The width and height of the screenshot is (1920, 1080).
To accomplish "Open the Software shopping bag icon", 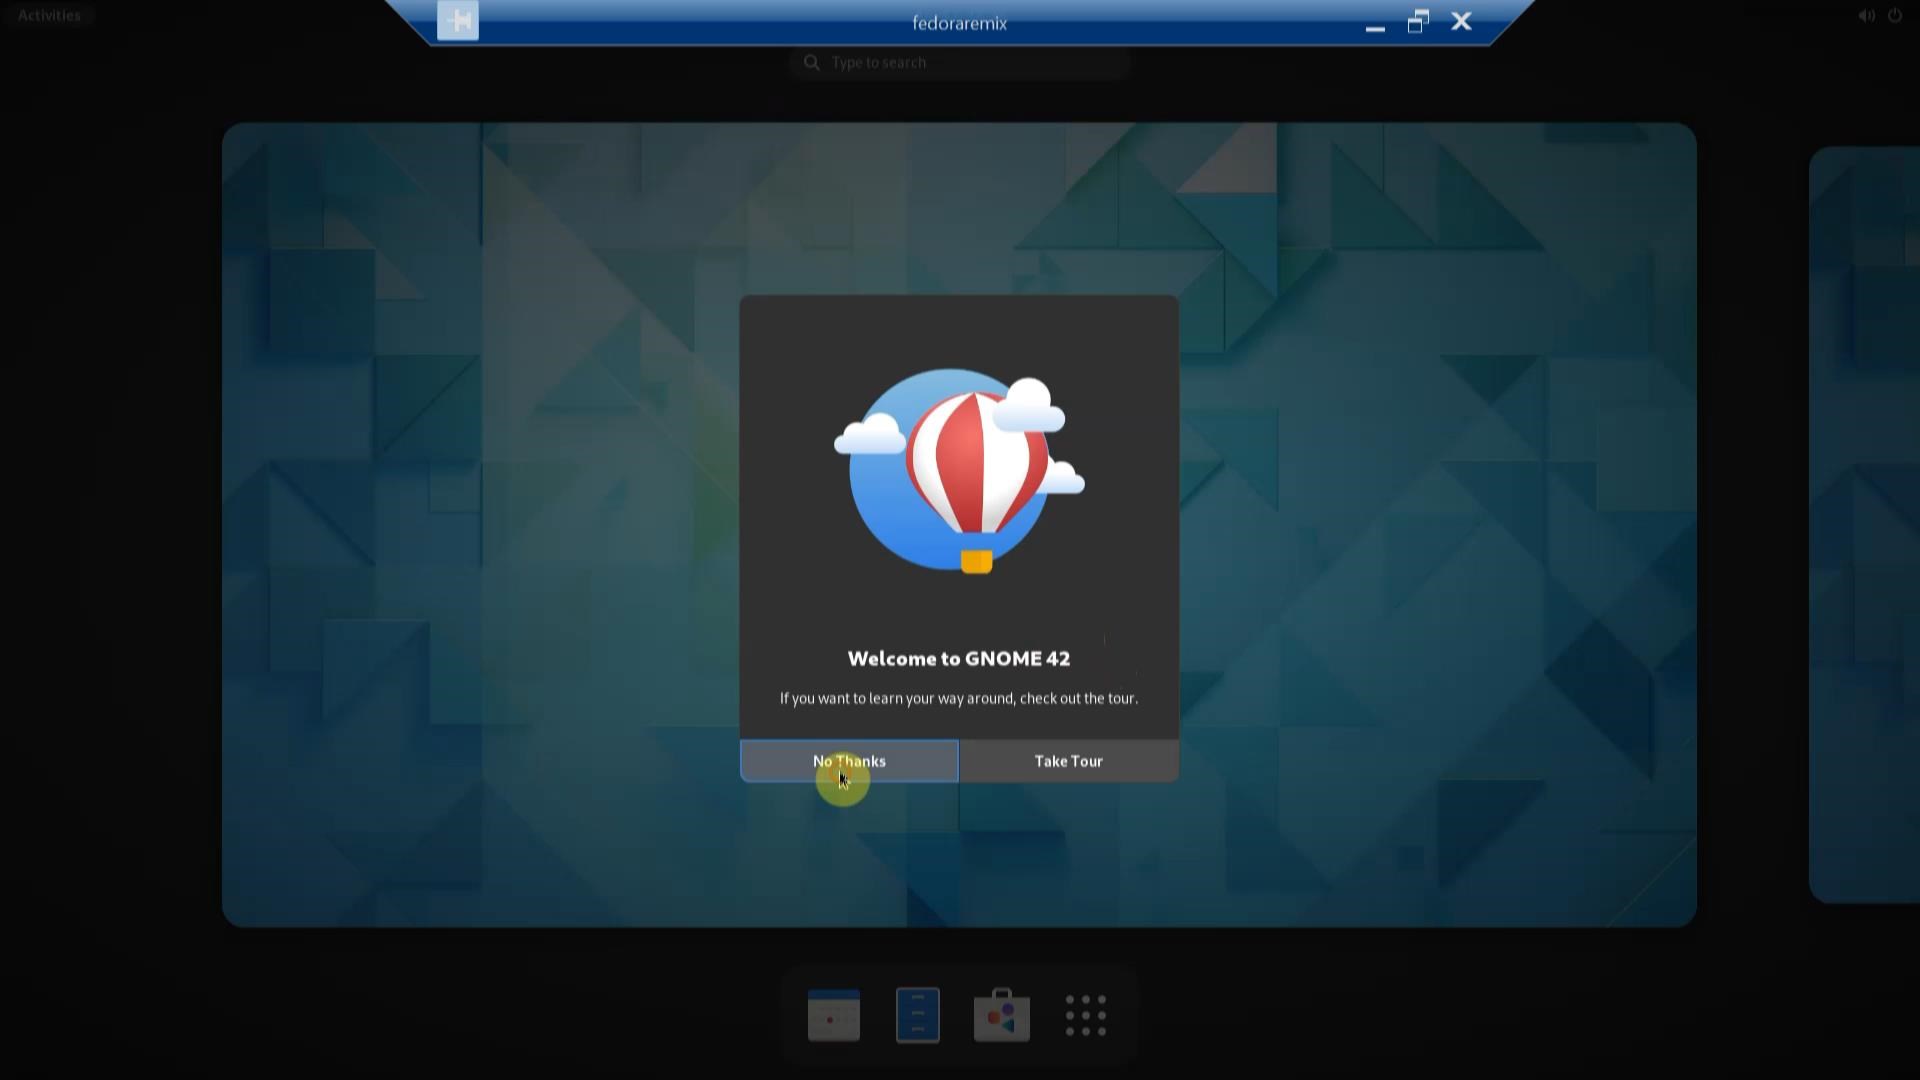I will click(x=1001, y=1015).
